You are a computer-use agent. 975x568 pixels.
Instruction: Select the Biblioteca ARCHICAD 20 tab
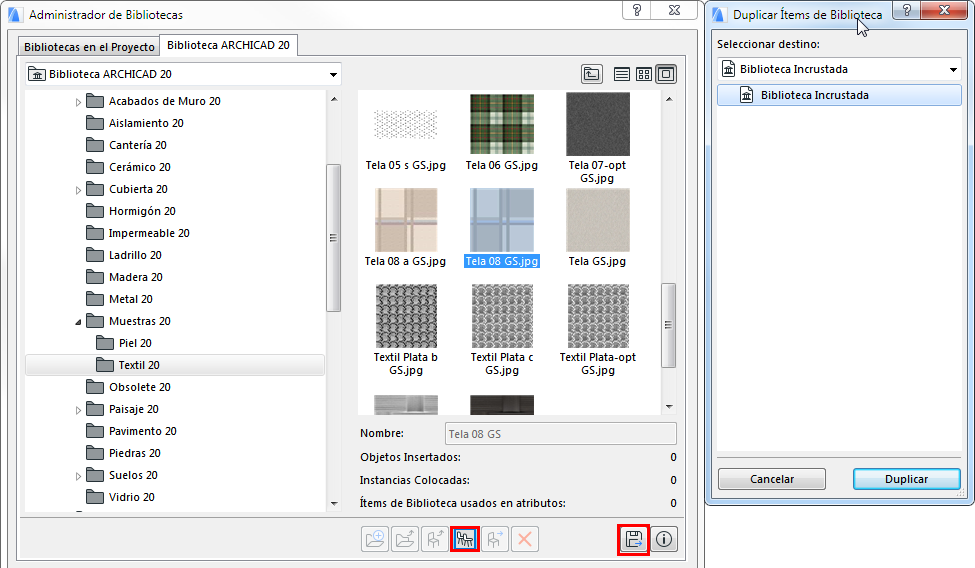(x=228, y=45)
